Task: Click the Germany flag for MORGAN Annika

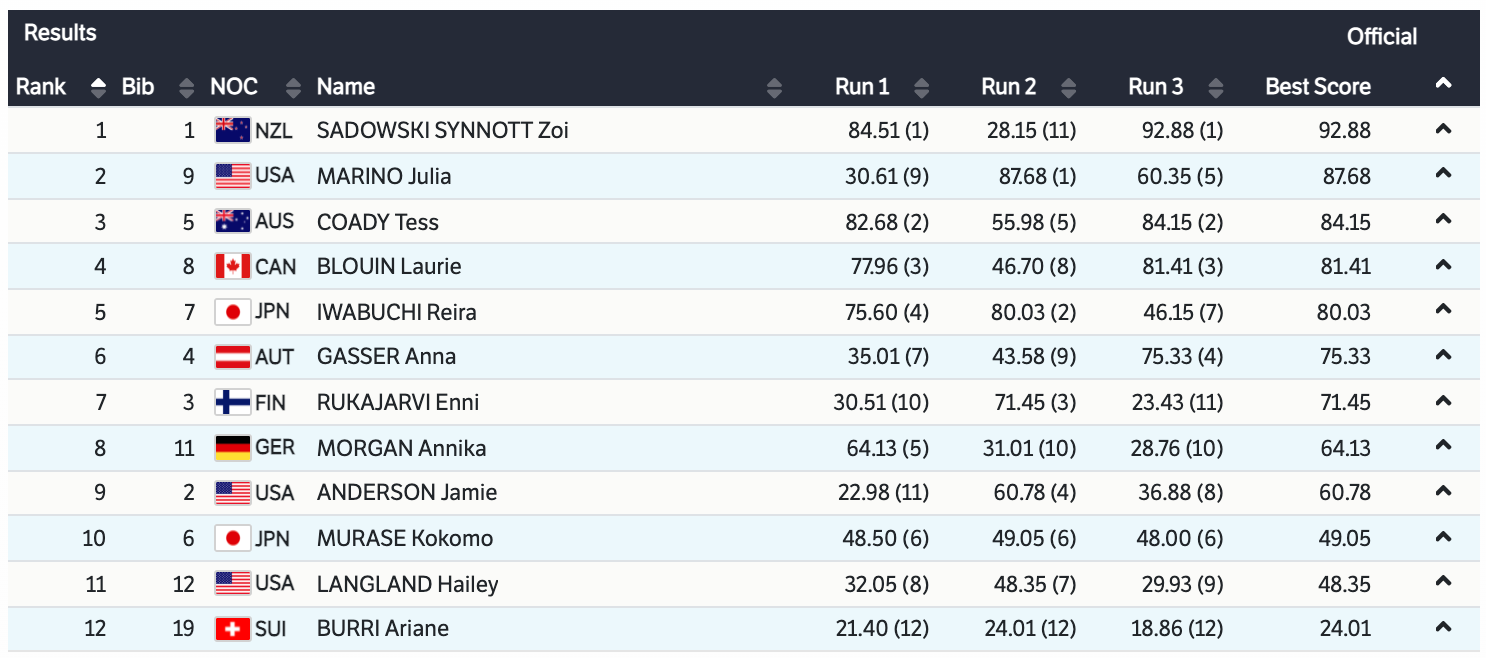Action: tap(232, 448)
